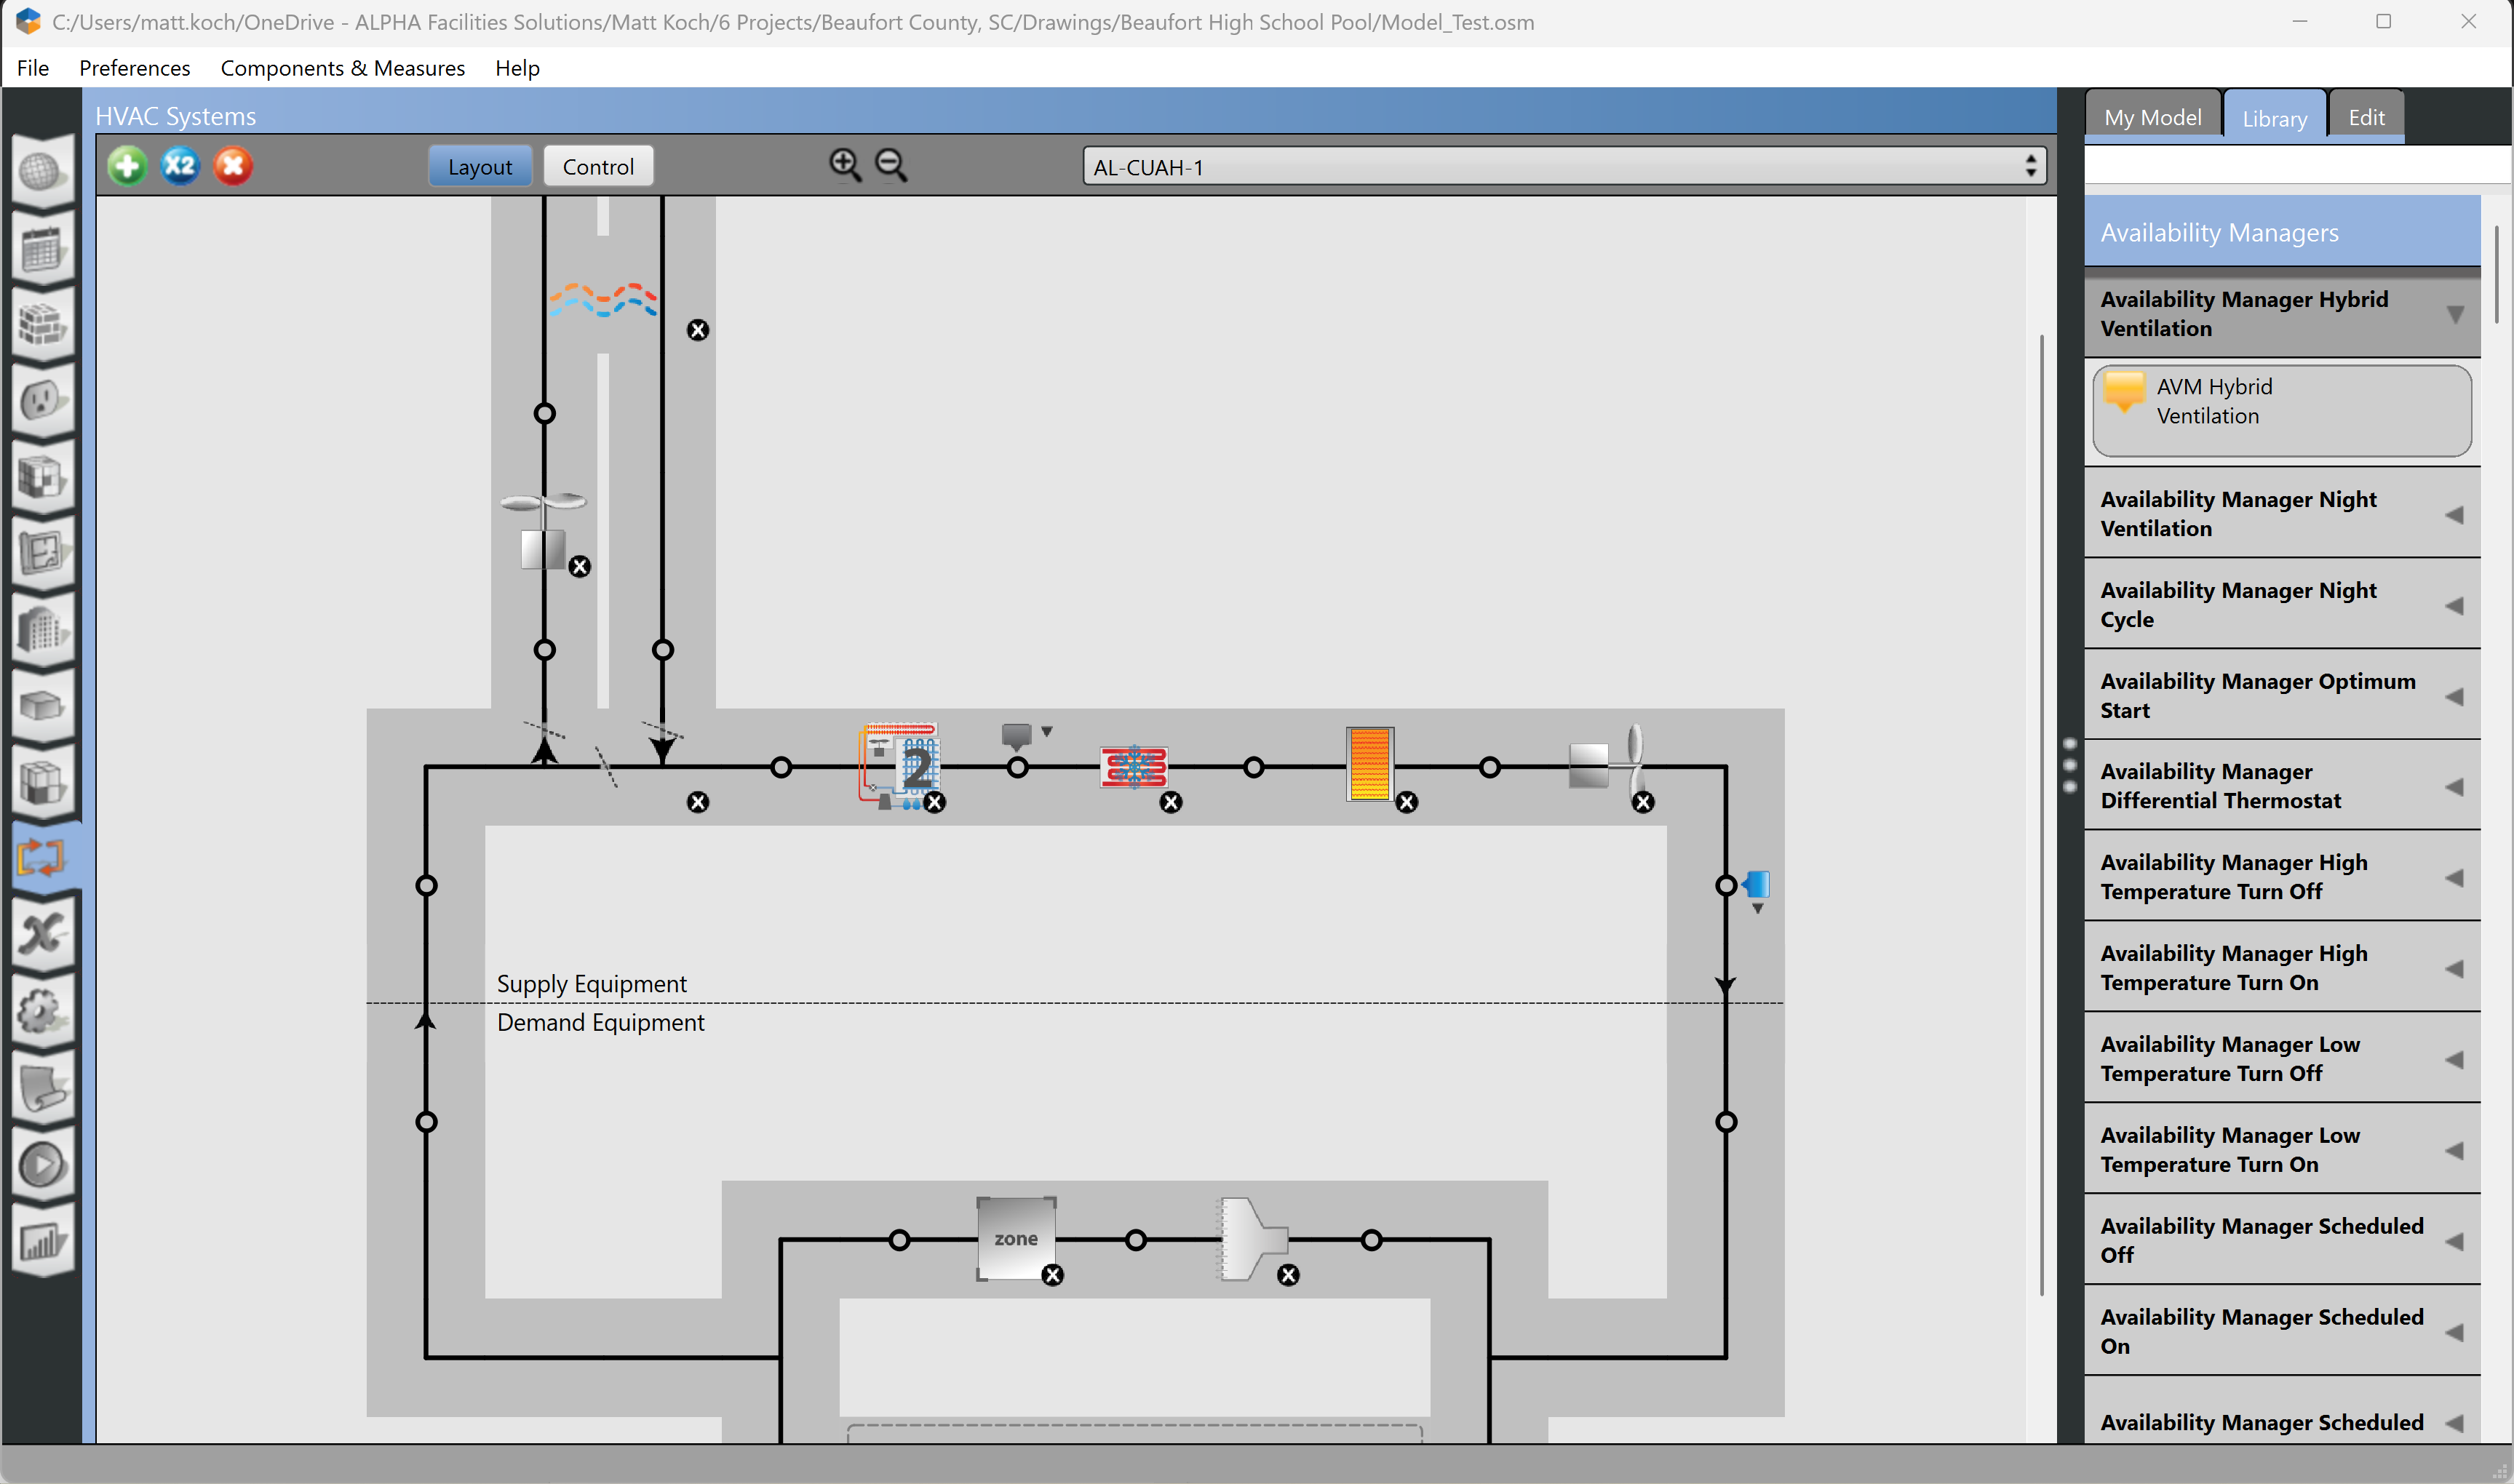2514x1484 pixels.
Task: Click the red delete system icon
Action: (233, 166)
